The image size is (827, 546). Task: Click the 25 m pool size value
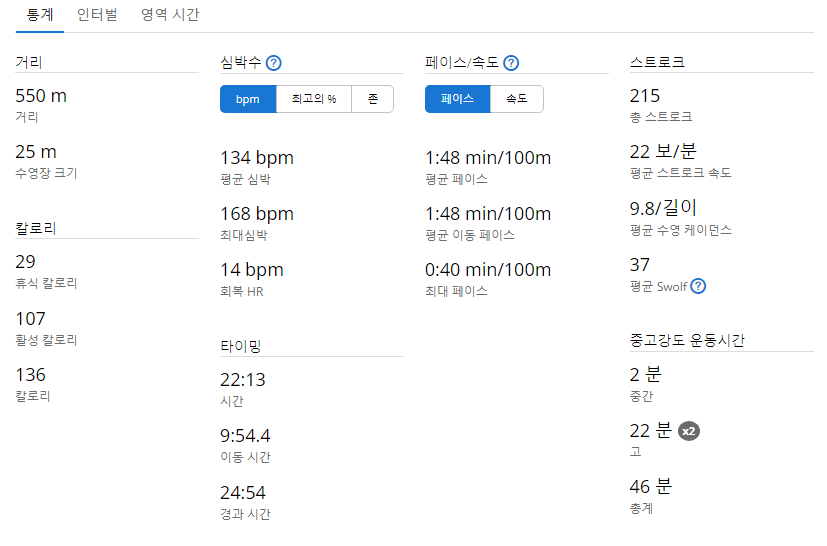click(36, 152)
